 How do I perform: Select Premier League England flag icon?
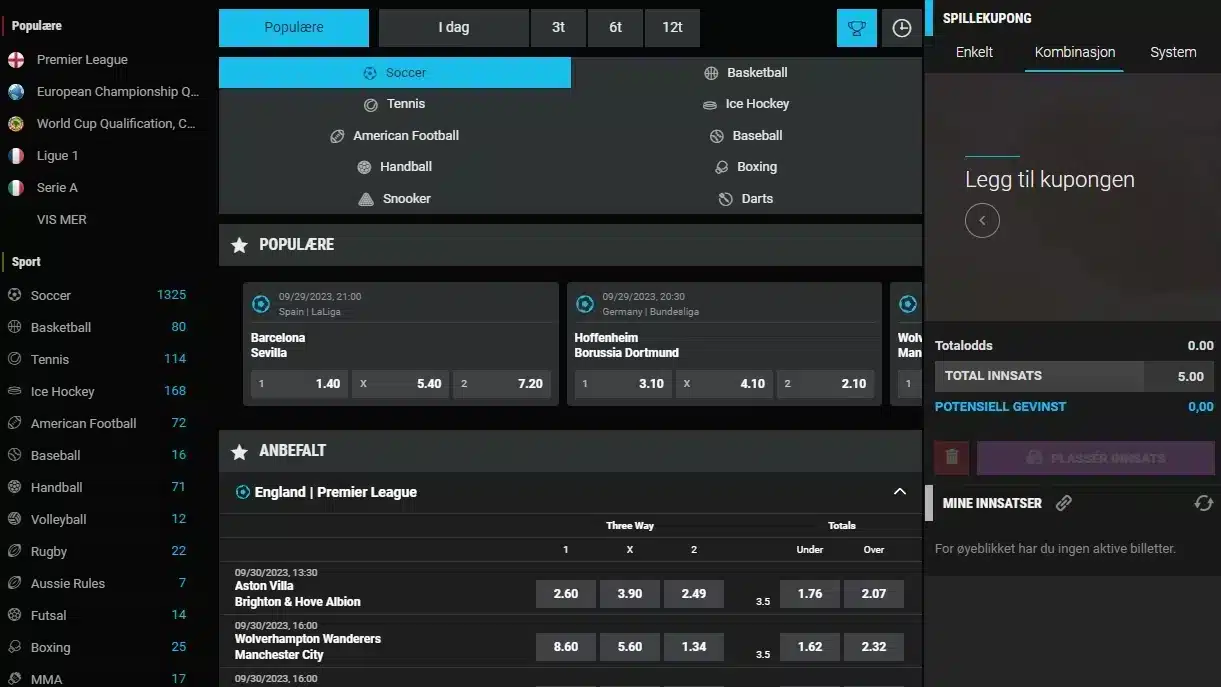coord(16,59)
